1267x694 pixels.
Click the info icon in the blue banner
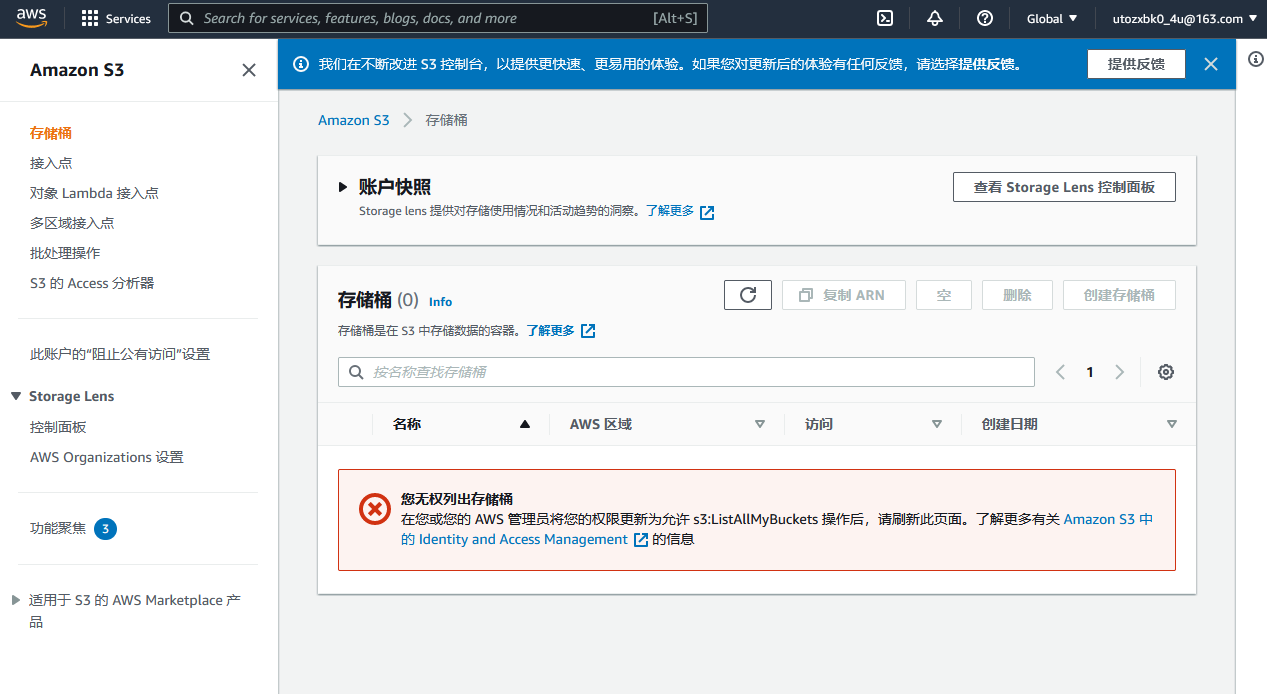300,64
